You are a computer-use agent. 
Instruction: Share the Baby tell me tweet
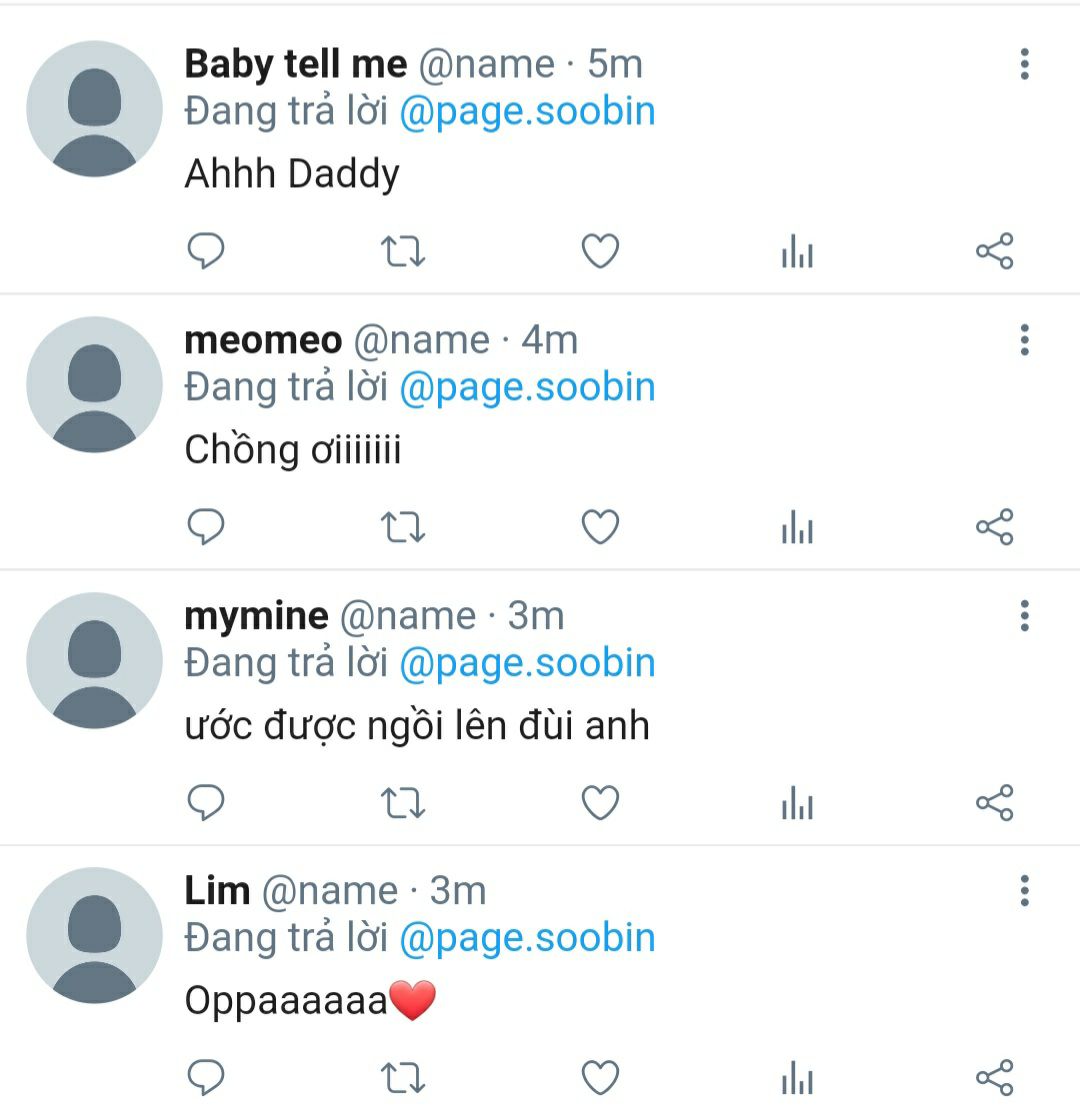(994, 251)
